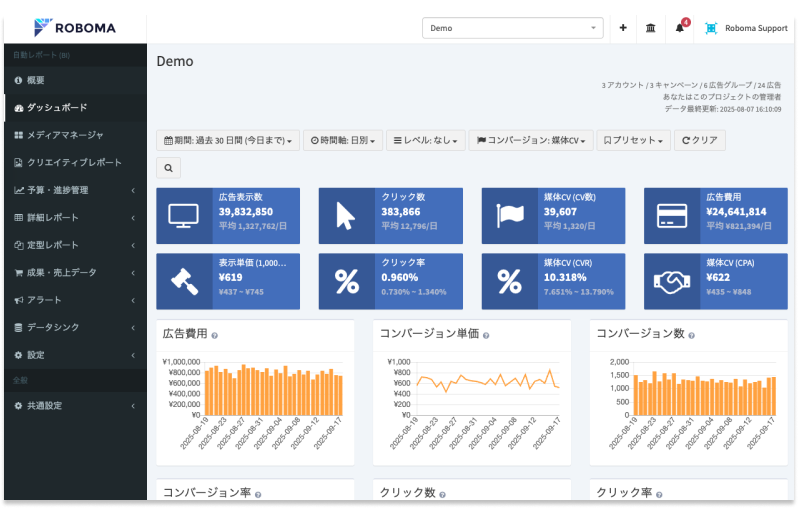This screenshot has height=508, width=798.
Task: Open notifications bell with red badge
Action: pyautogui.click(x=680, y=28)
